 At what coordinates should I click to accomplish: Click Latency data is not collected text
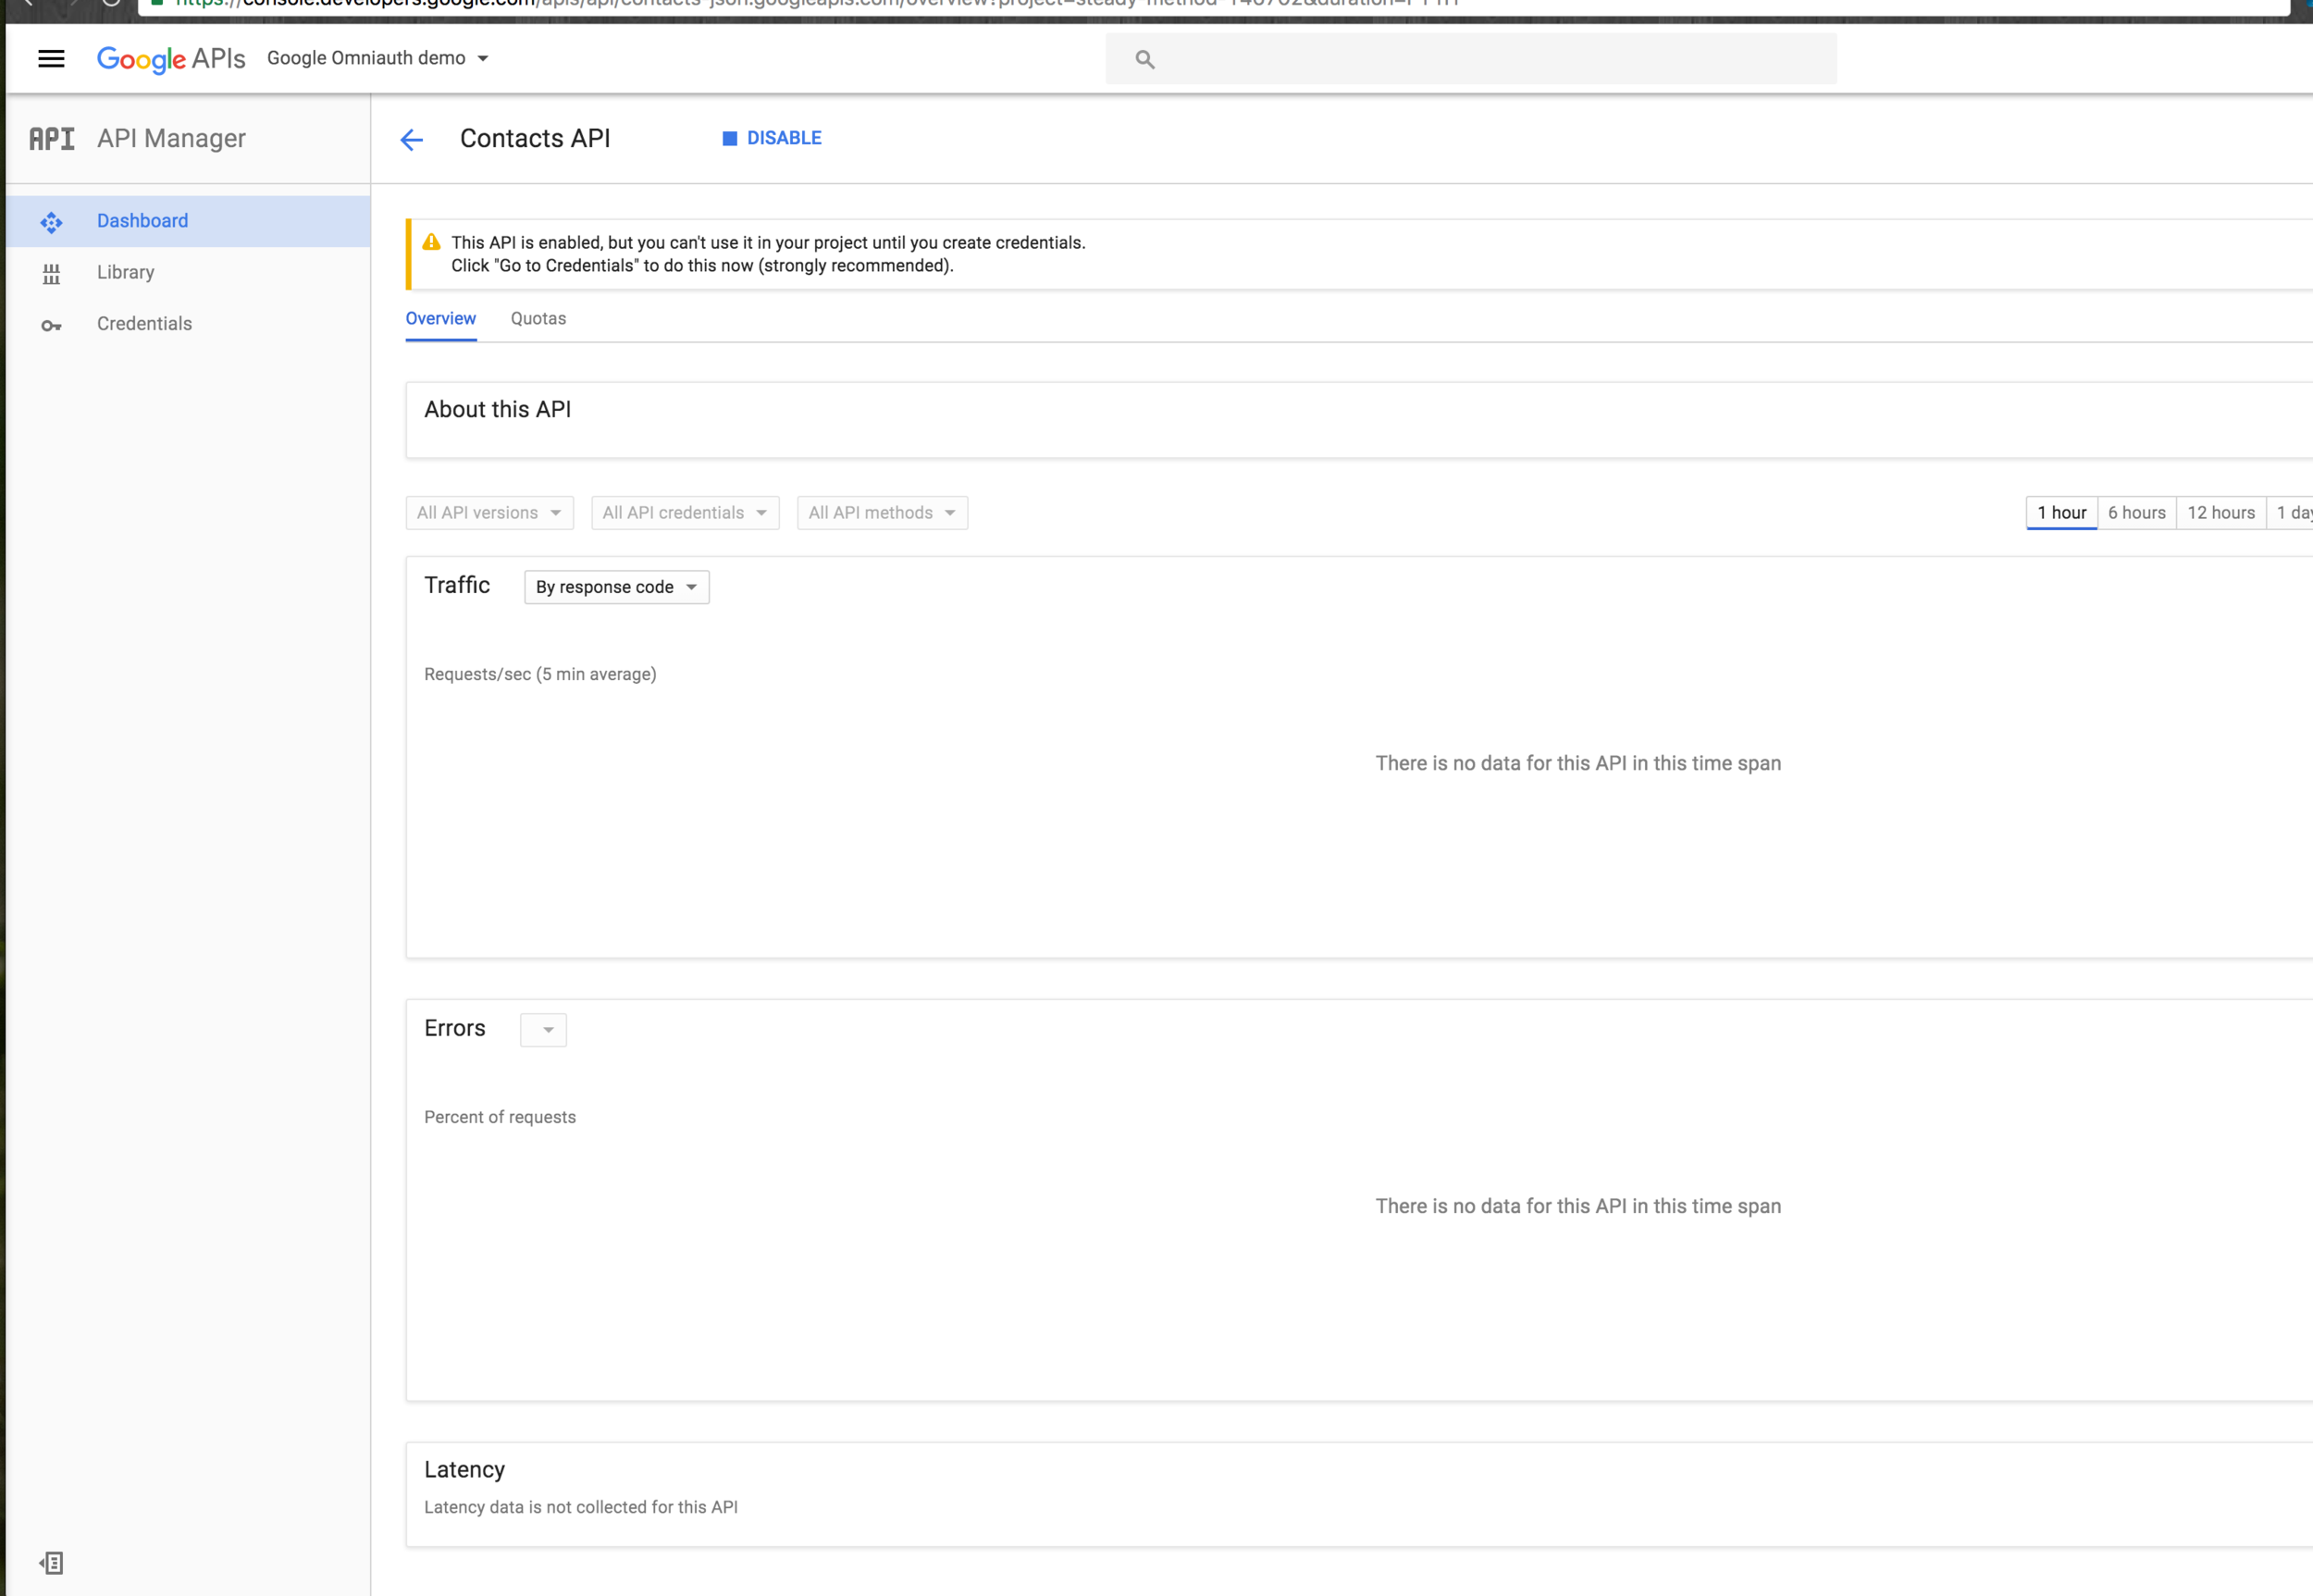point(581,1508)
